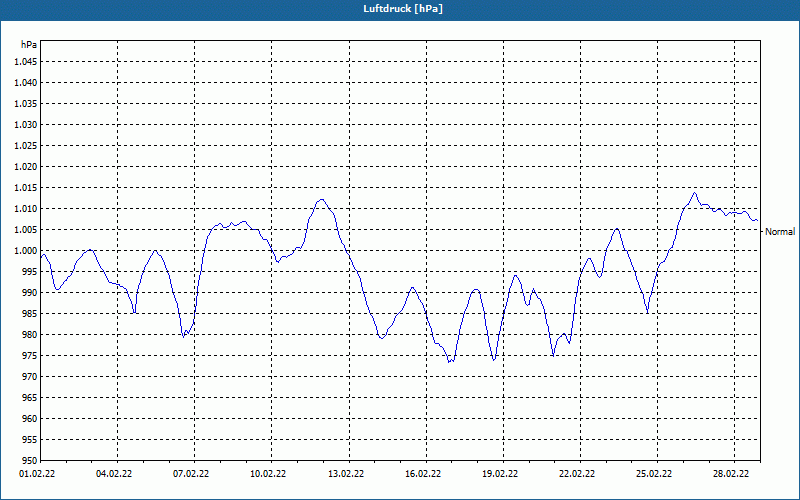Click the 950 axis value
800x500 pixels.
(x=30, y=461)
